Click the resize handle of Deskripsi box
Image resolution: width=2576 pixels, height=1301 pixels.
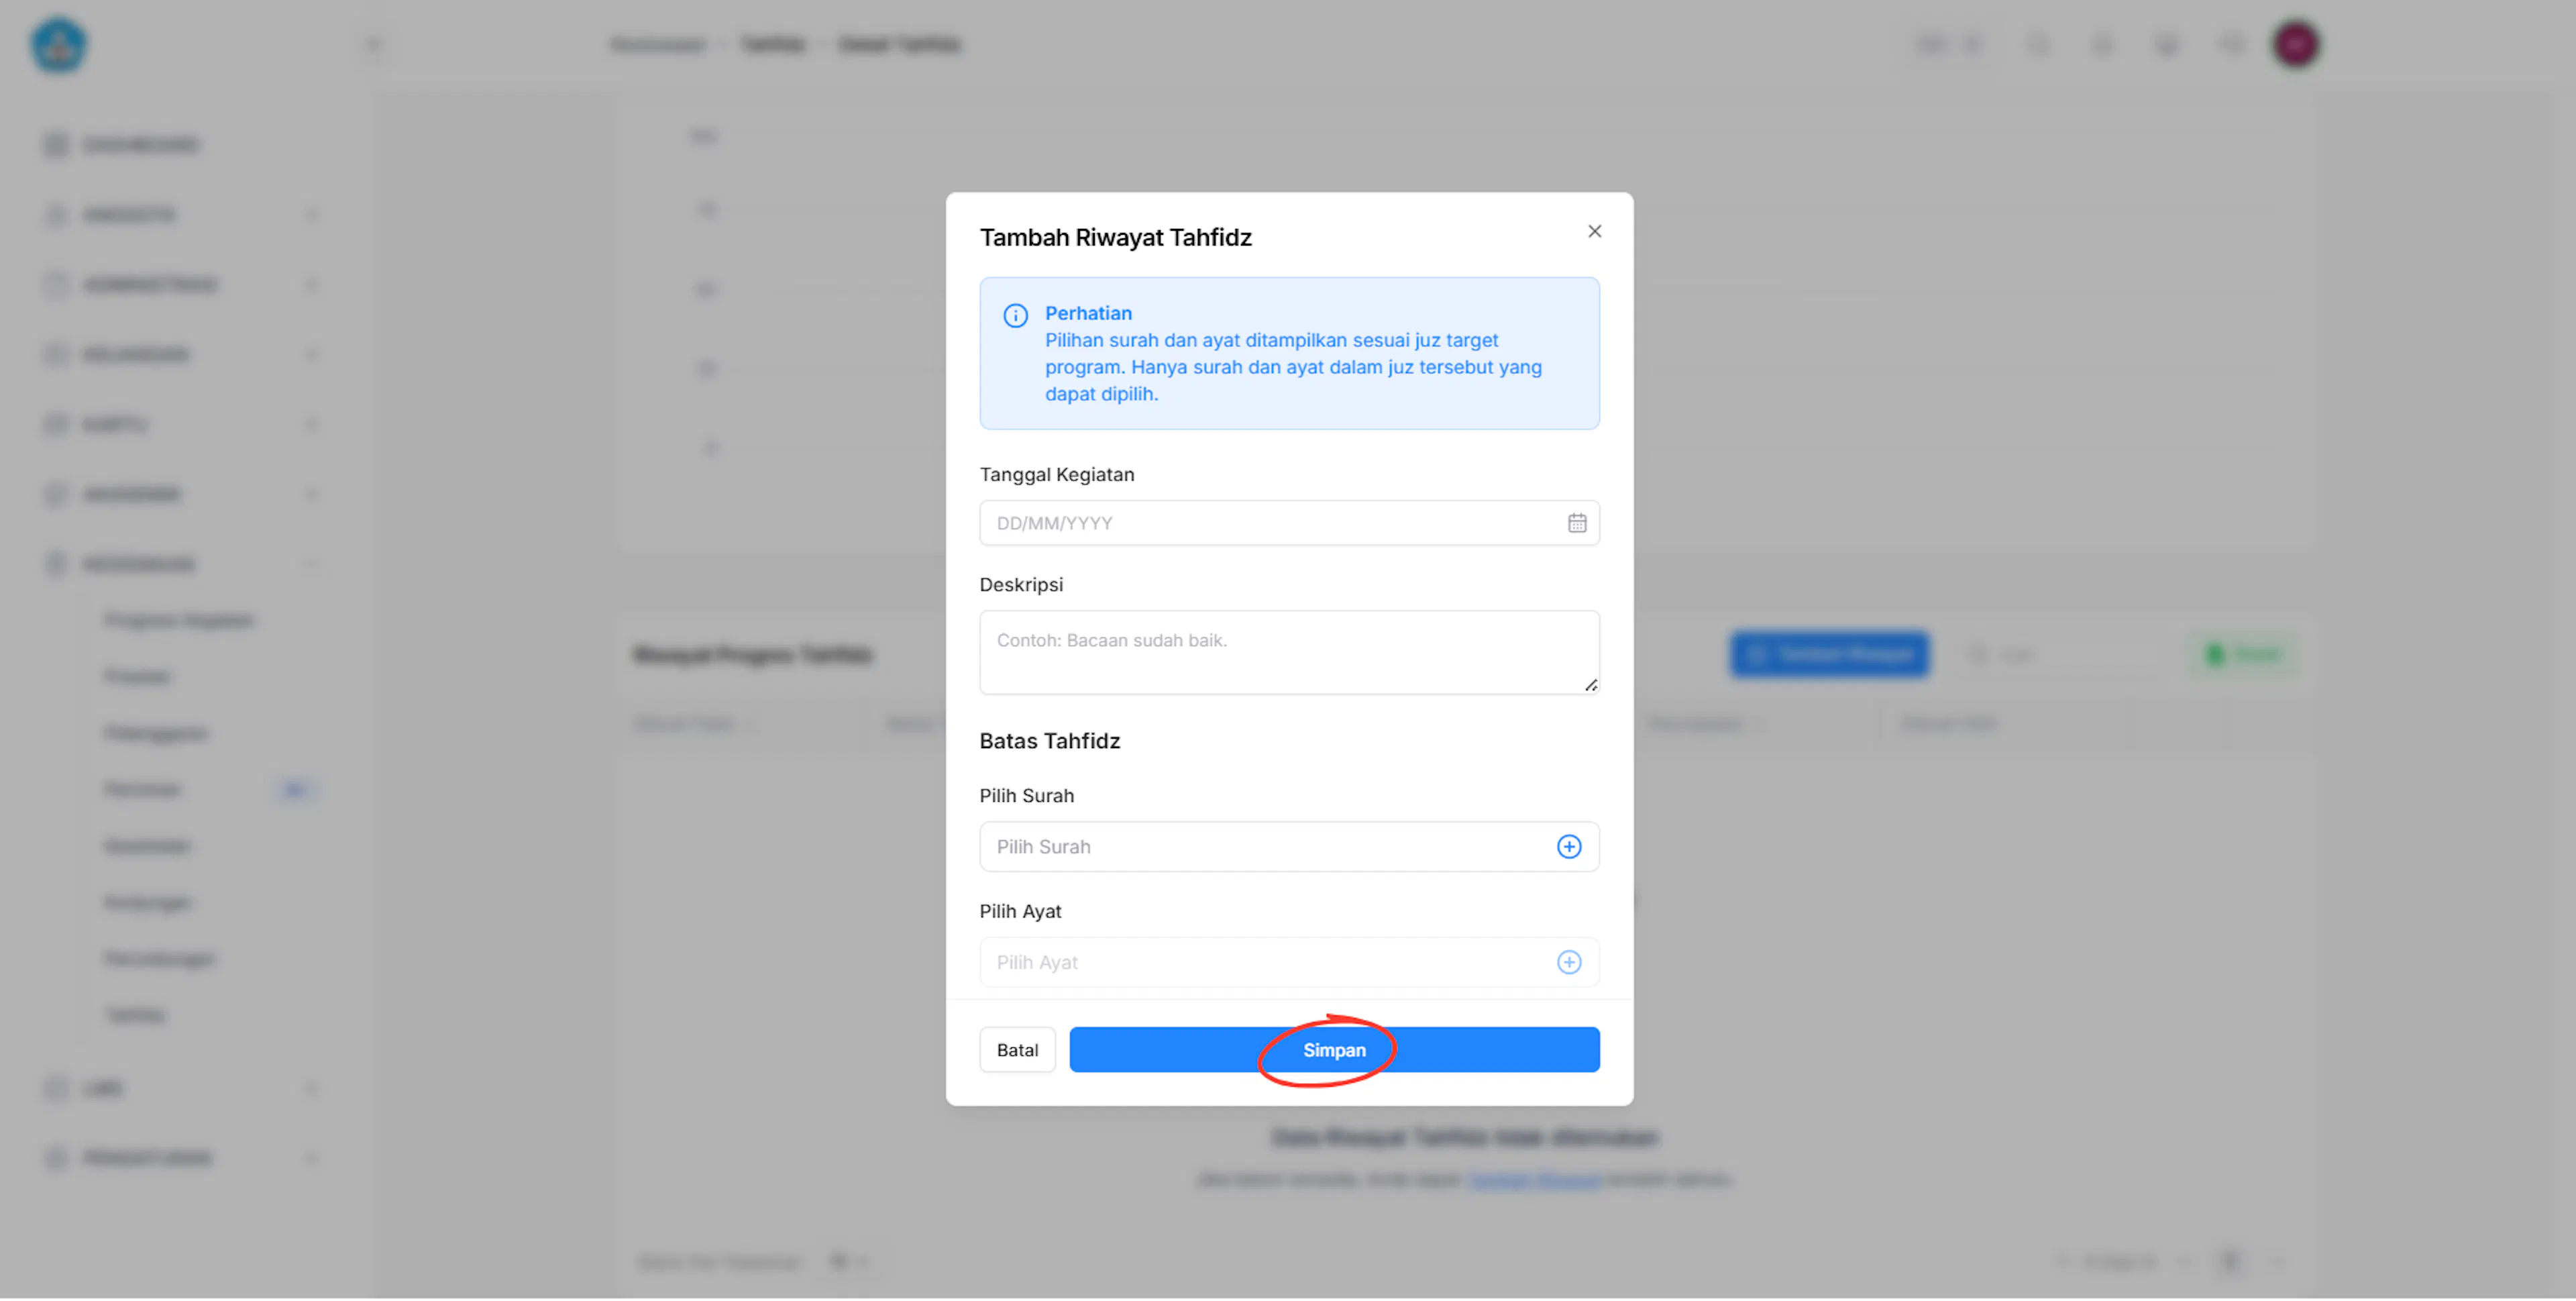[1590, 685]
